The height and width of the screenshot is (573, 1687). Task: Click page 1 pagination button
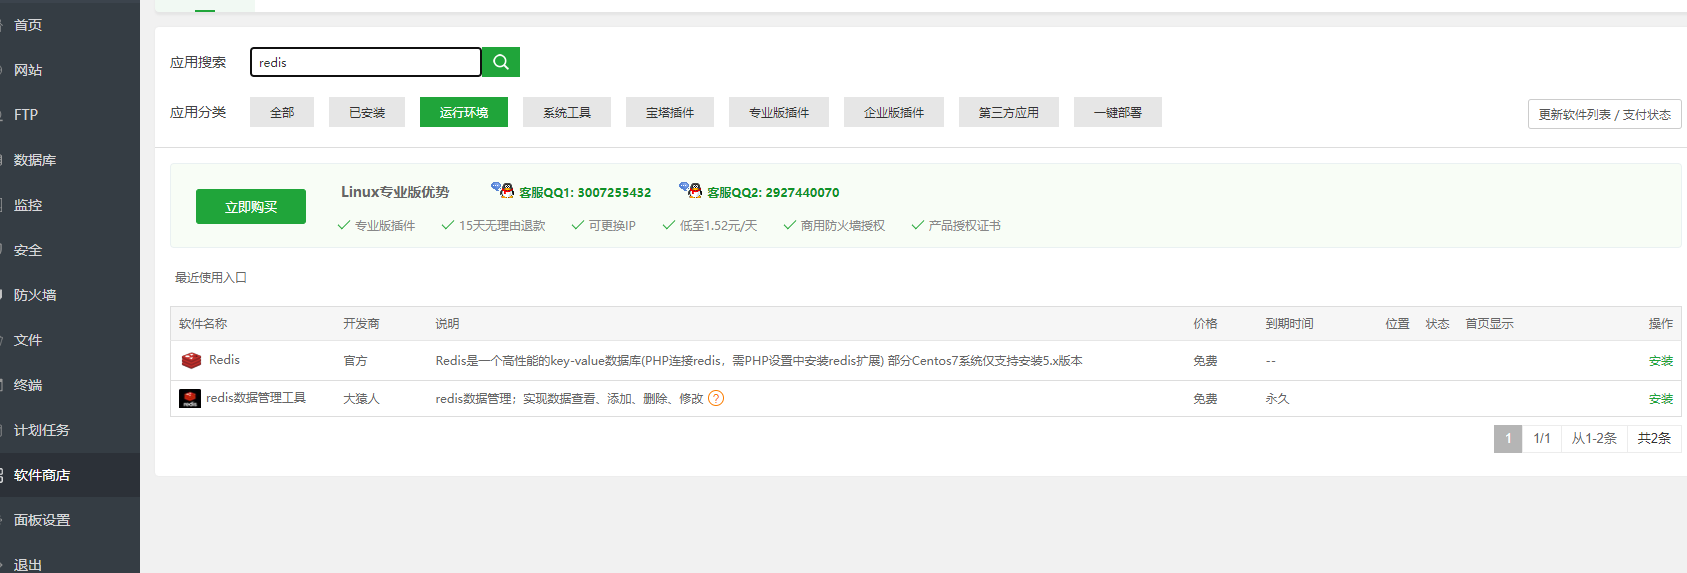tap(1507, 438)
